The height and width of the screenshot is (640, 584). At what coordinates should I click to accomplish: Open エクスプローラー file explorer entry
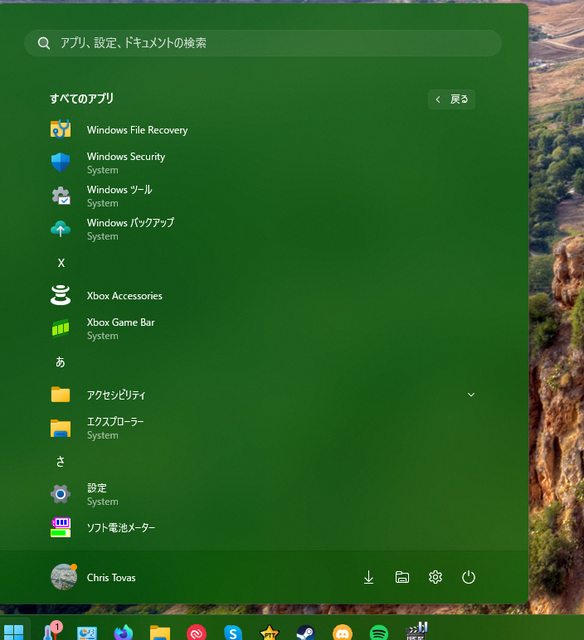pyautogui.click(x=263, y=428)
